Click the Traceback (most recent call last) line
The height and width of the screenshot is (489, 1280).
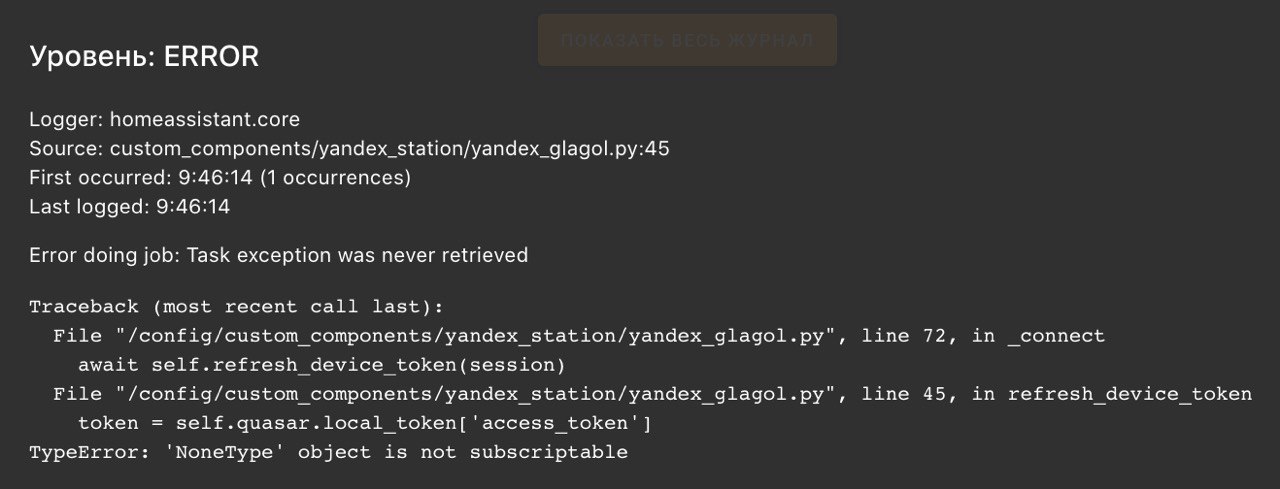coord(236,307)
